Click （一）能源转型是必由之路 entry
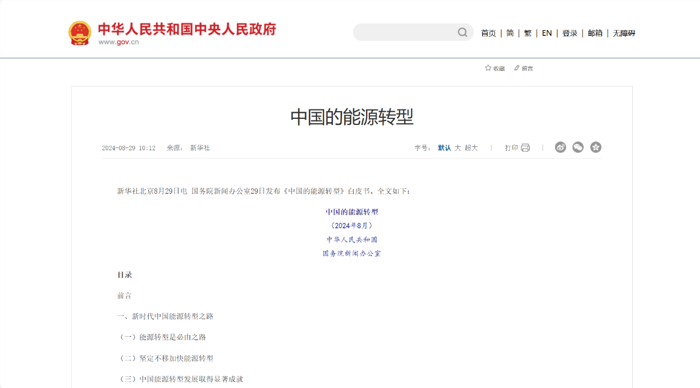Screen dimensions: 700x388 point(162,337)
